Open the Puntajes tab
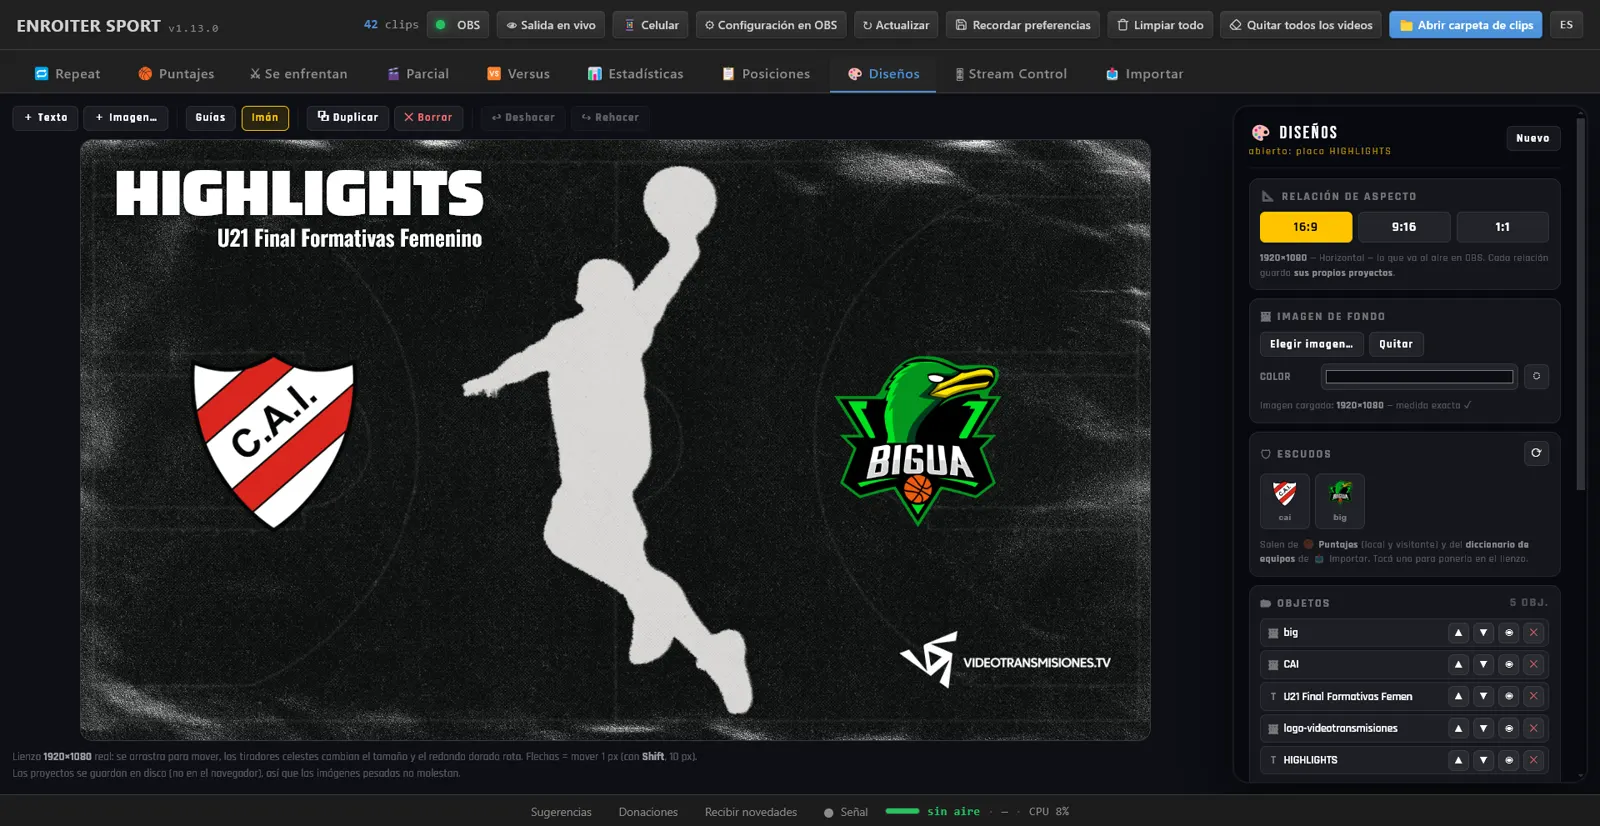Viewport: 1600px width, 826px height. 176,74
